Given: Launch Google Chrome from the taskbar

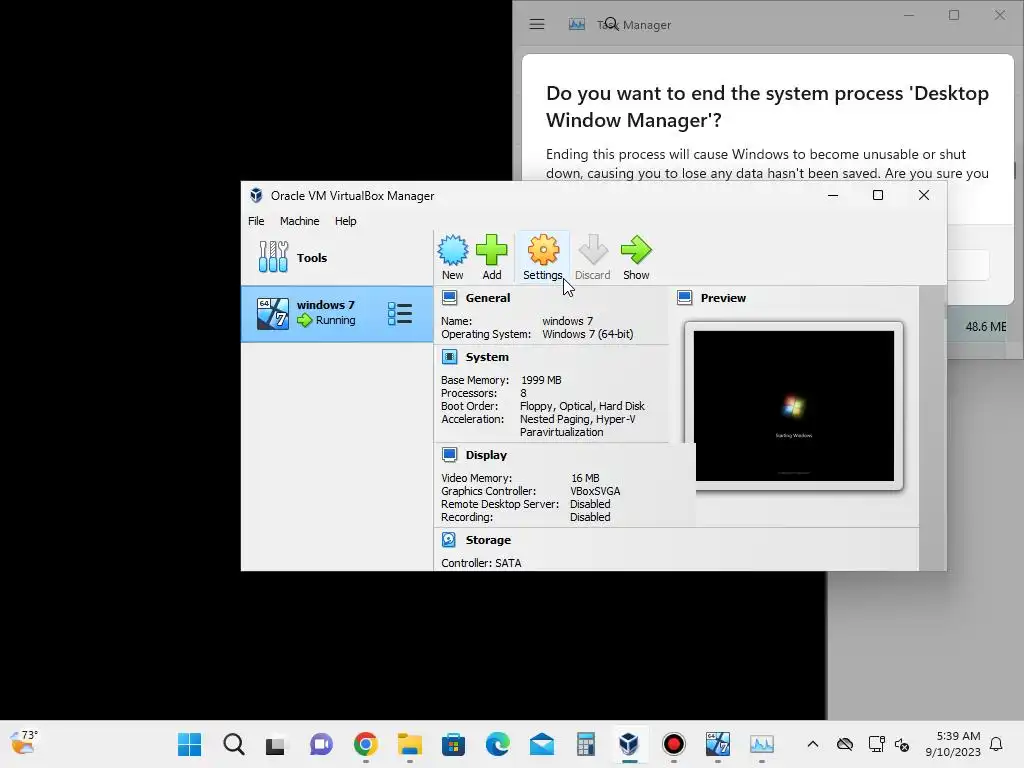Looking at the screenshot, I should (366, 744).
